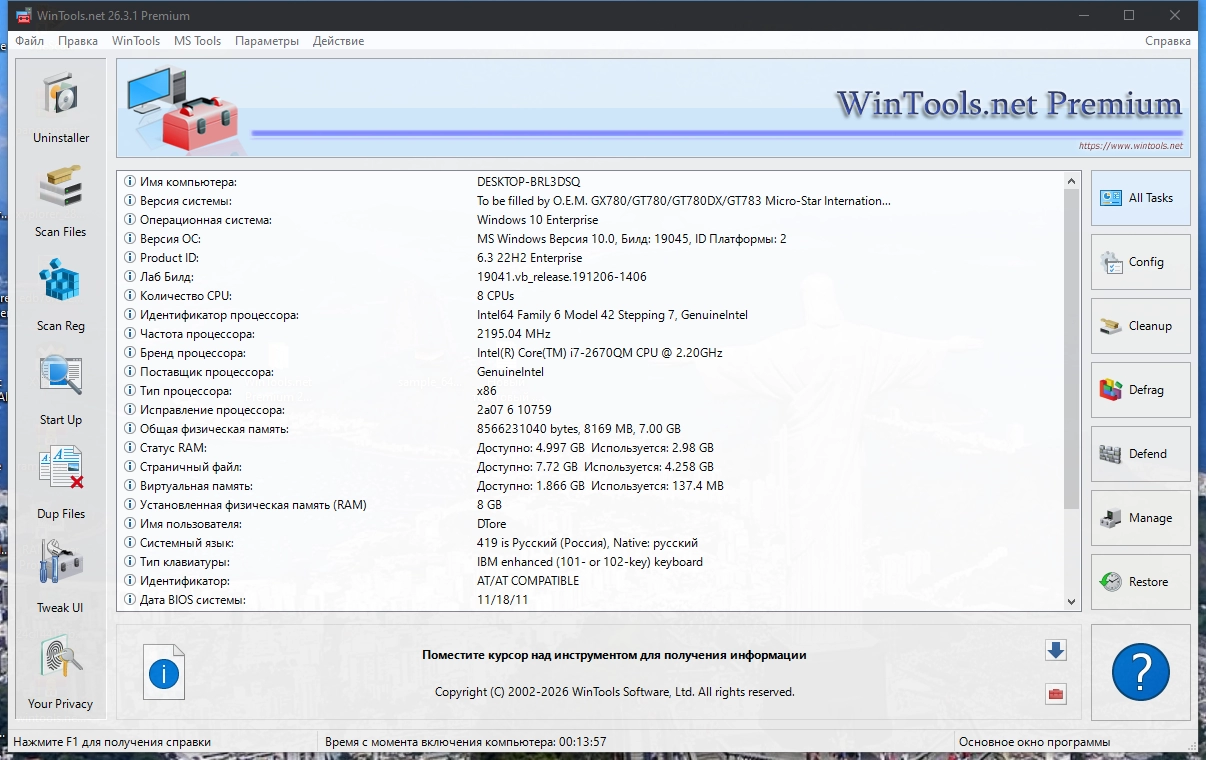Select the All Tasks button
Image resolution: width=1206 pixels, height=760 pixels.
point(1141,198)
